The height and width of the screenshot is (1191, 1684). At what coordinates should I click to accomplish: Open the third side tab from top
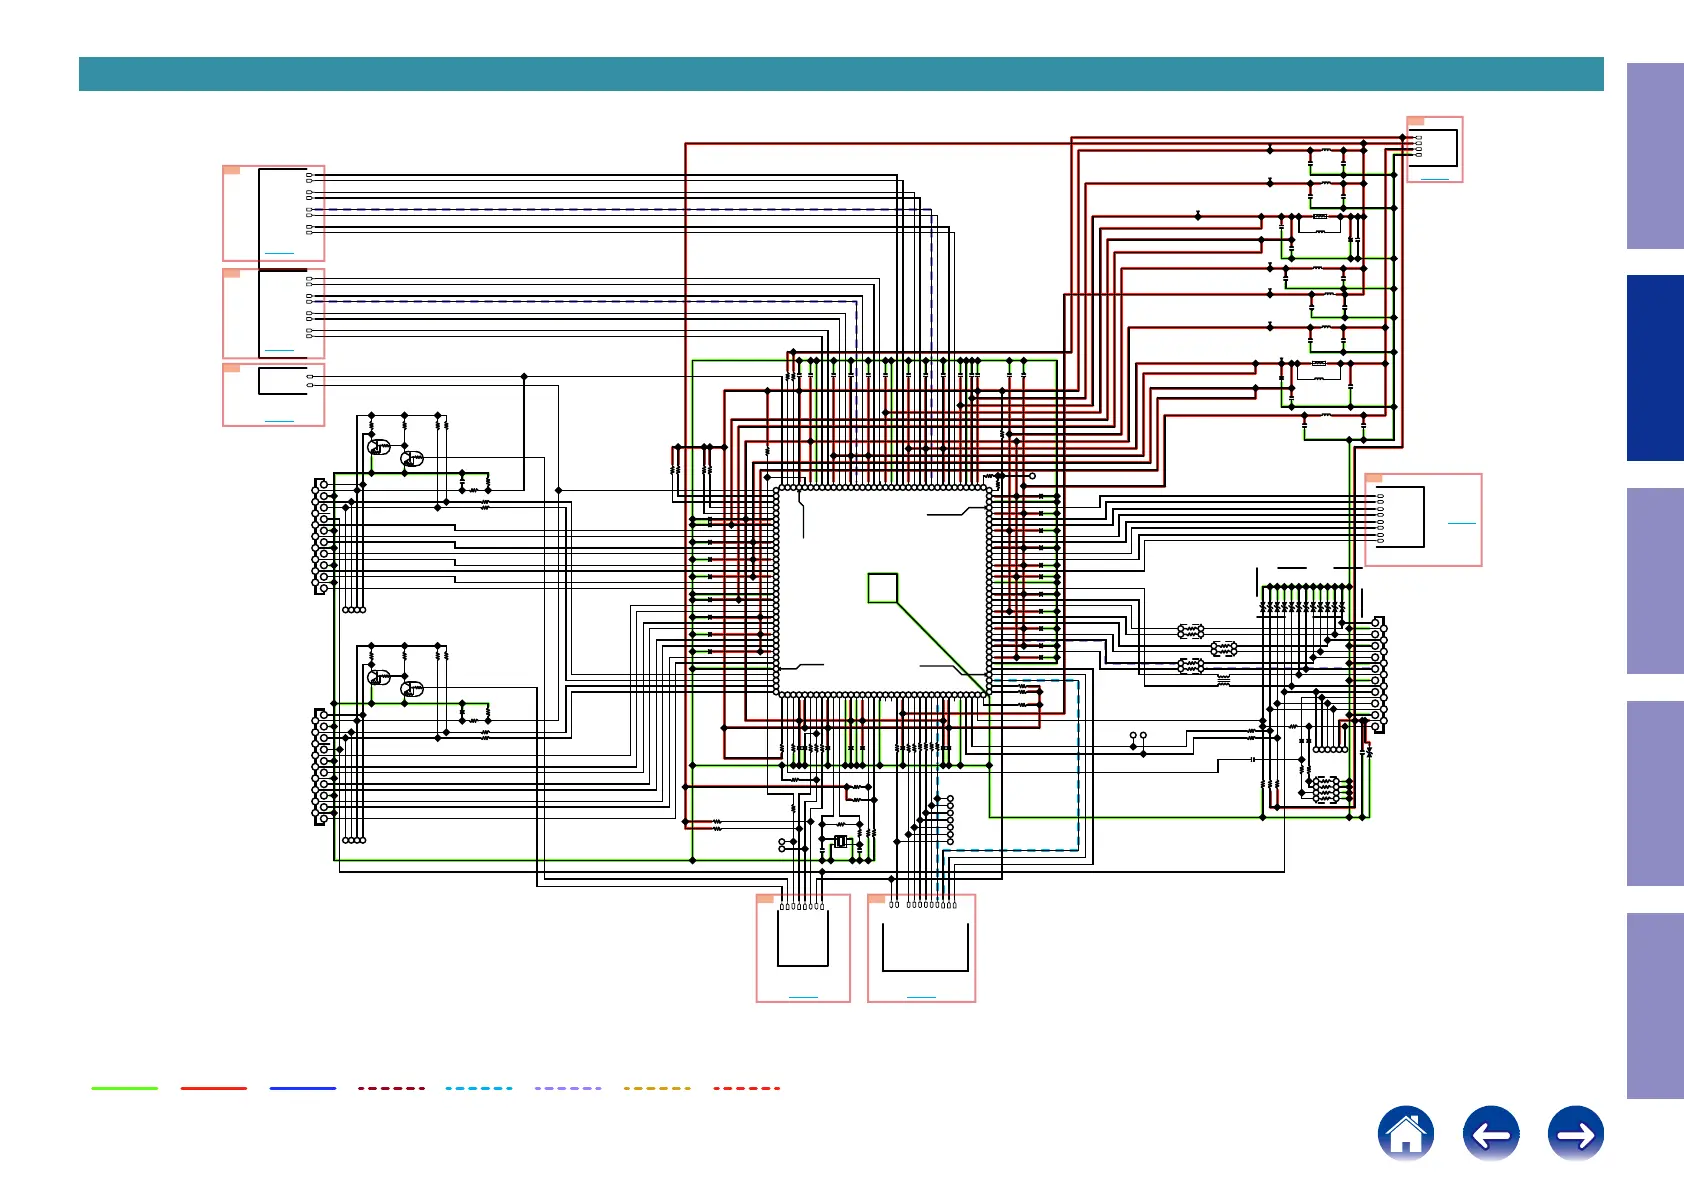1655,581
